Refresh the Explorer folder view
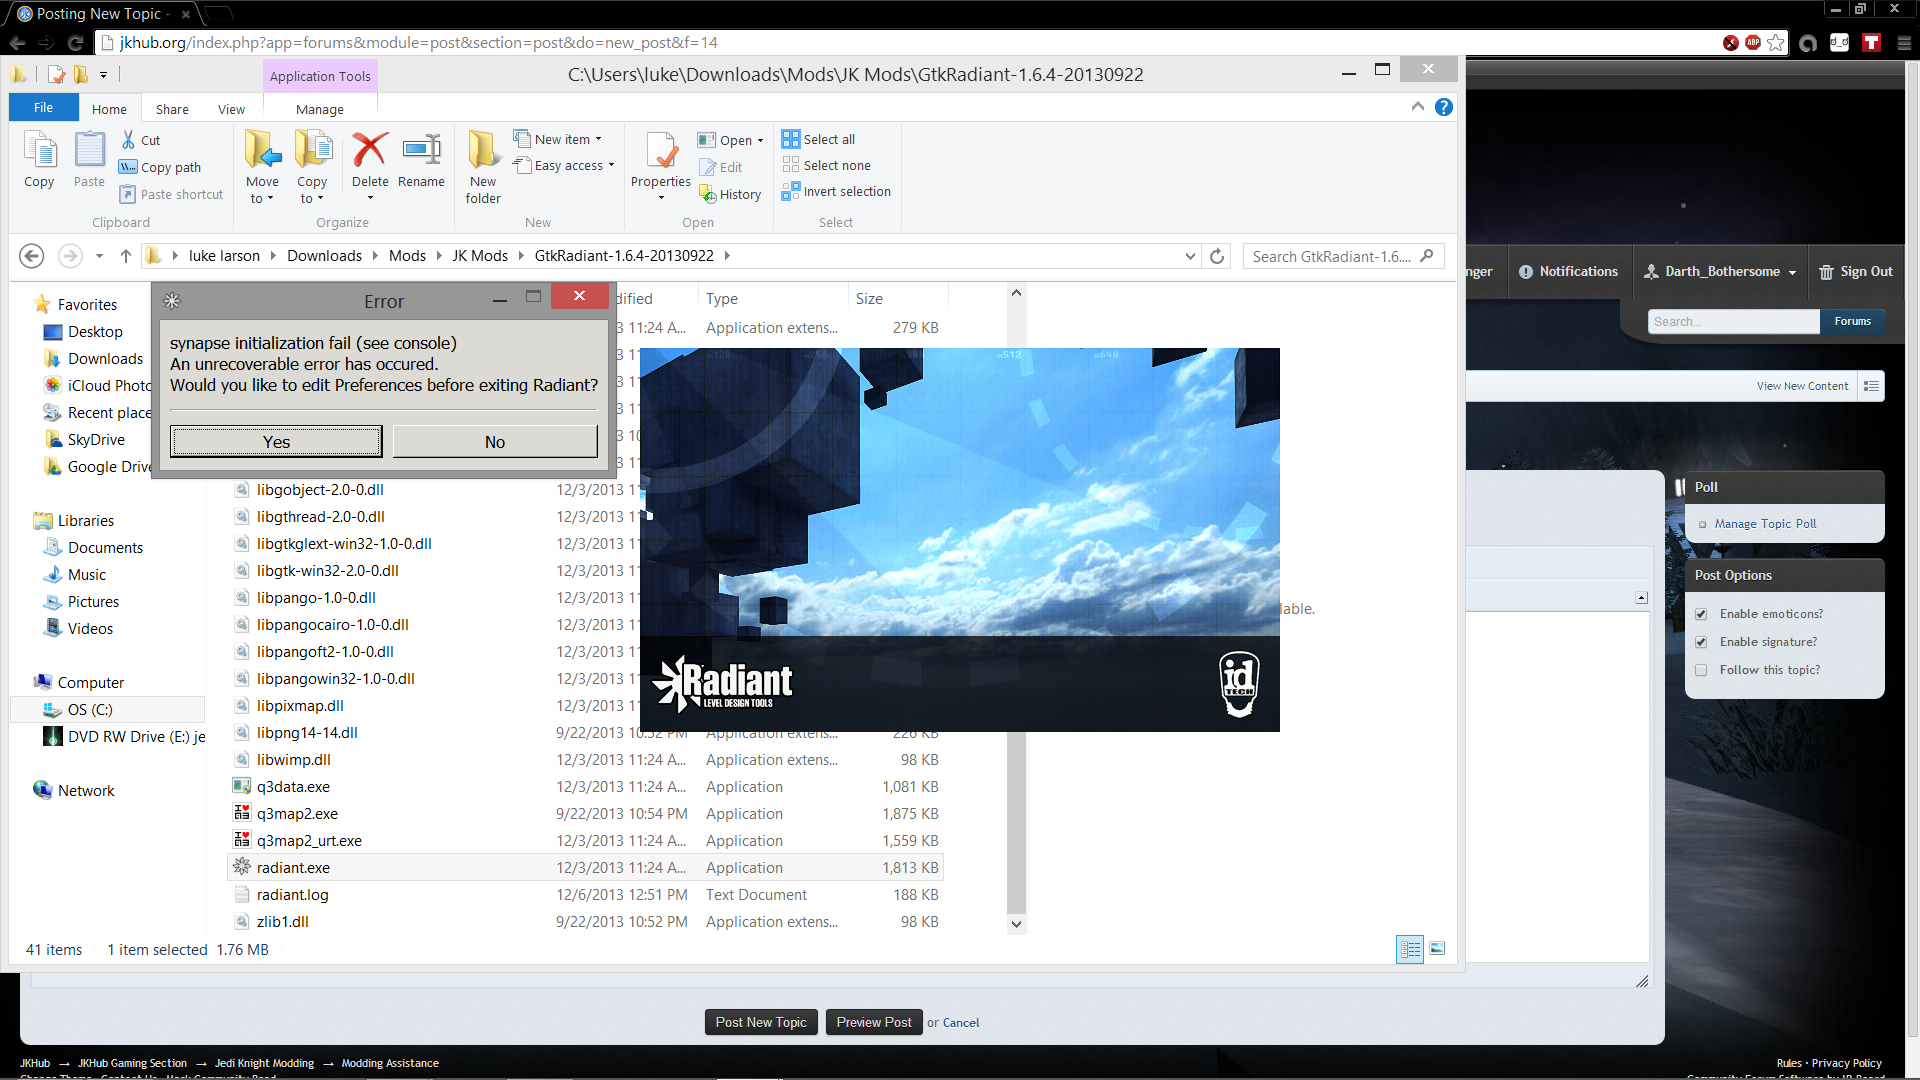1920x1080 pixels. tap(1217, 256)
